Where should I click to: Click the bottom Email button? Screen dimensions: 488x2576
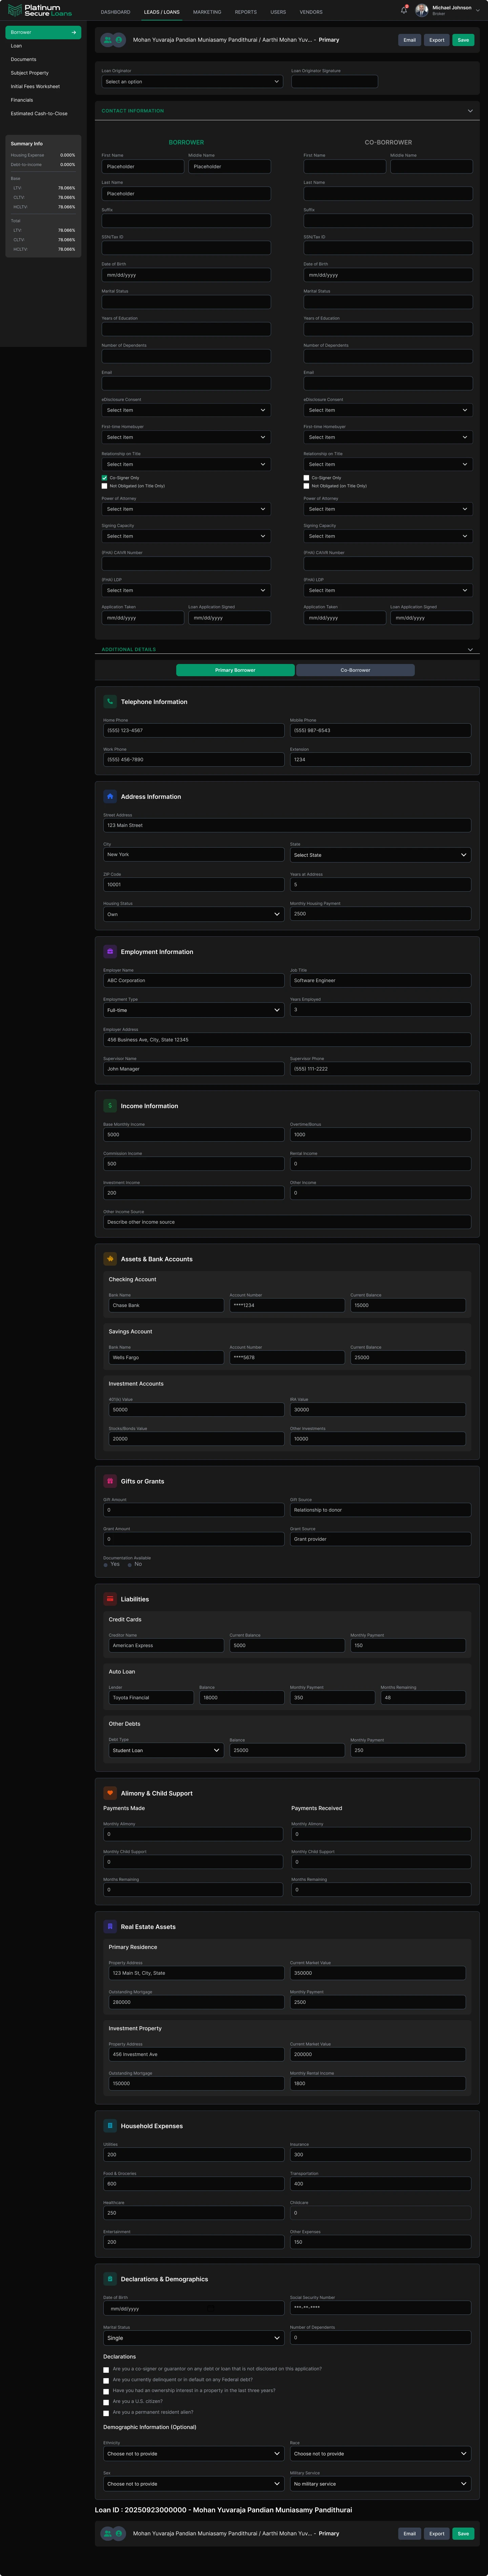click(409, 2533)
